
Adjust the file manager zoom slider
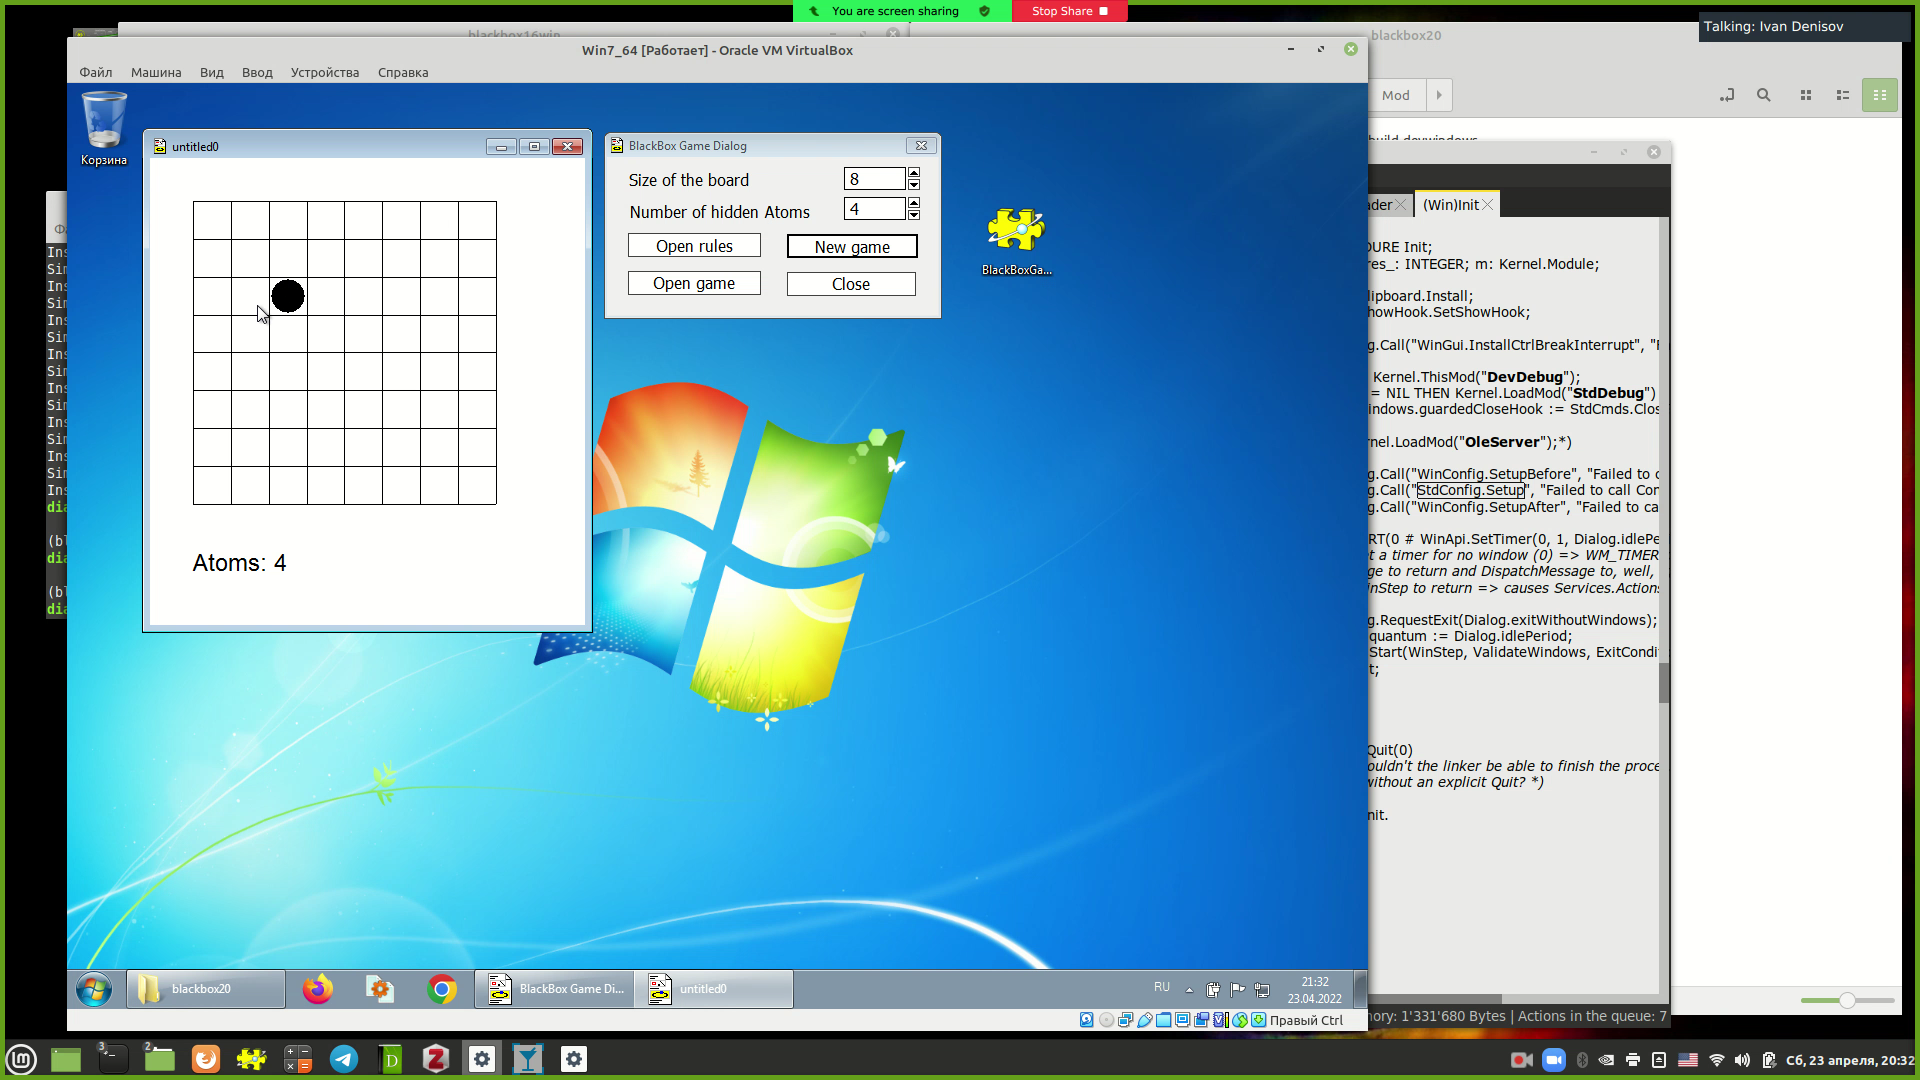pyautogui.click(x=1847, y=1000)
